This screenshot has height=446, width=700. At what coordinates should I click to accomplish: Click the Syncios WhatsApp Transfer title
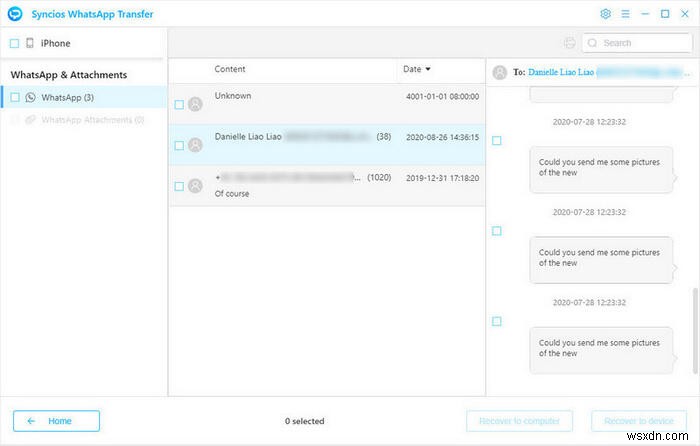[x=92, y=14]
